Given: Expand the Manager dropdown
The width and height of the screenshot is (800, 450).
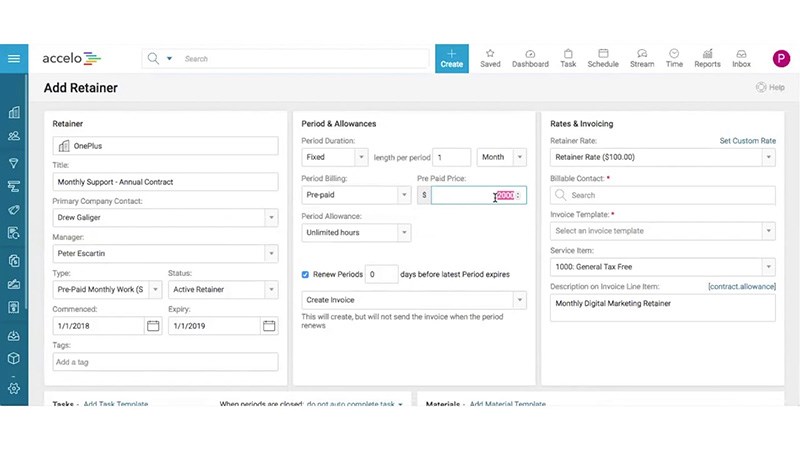Looking at the screenshot, I should (x=271, y=253).
